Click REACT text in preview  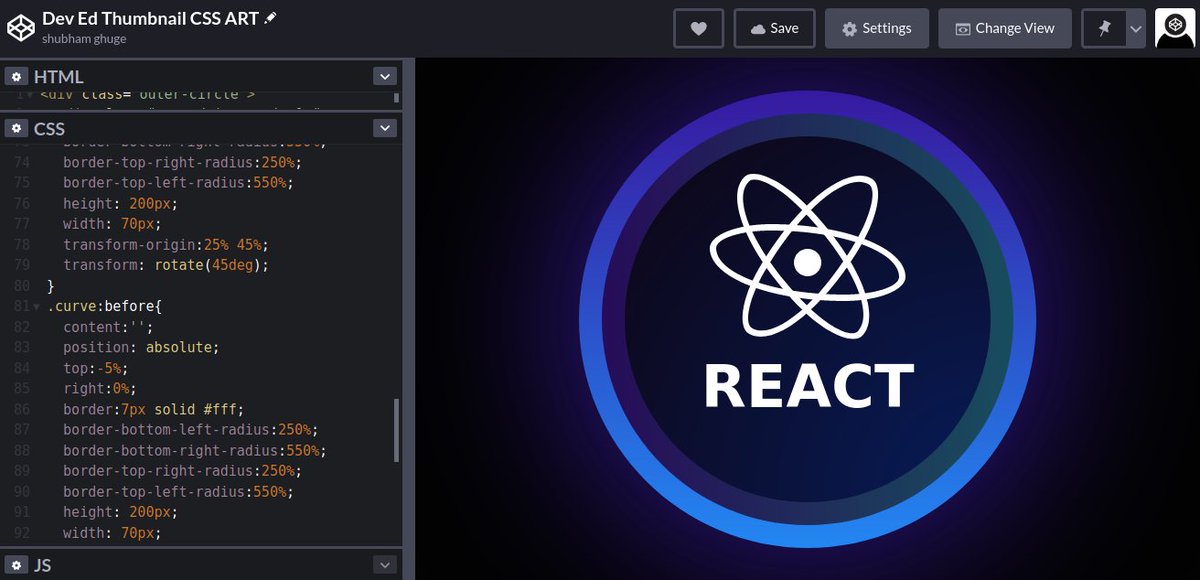click(x=809, y=386)
